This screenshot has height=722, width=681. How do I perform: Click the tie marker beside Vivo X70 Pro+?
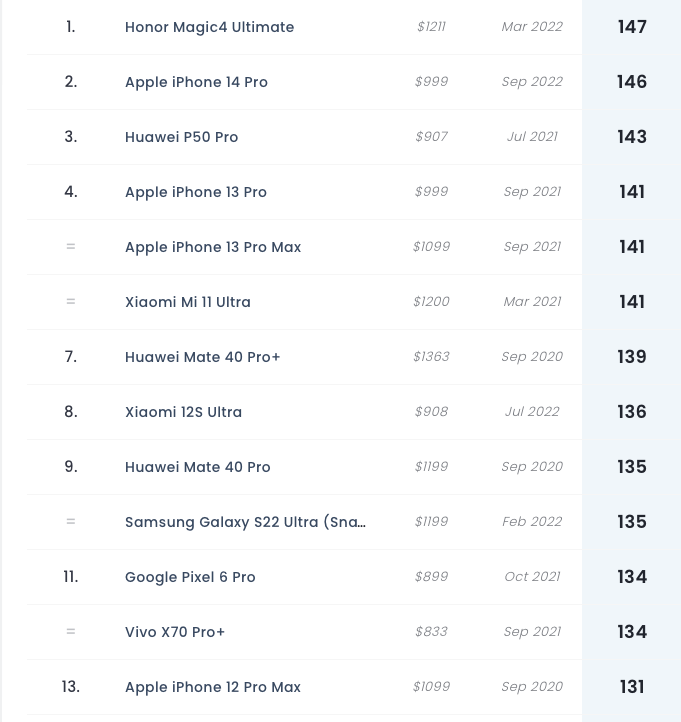coord(70,632)
